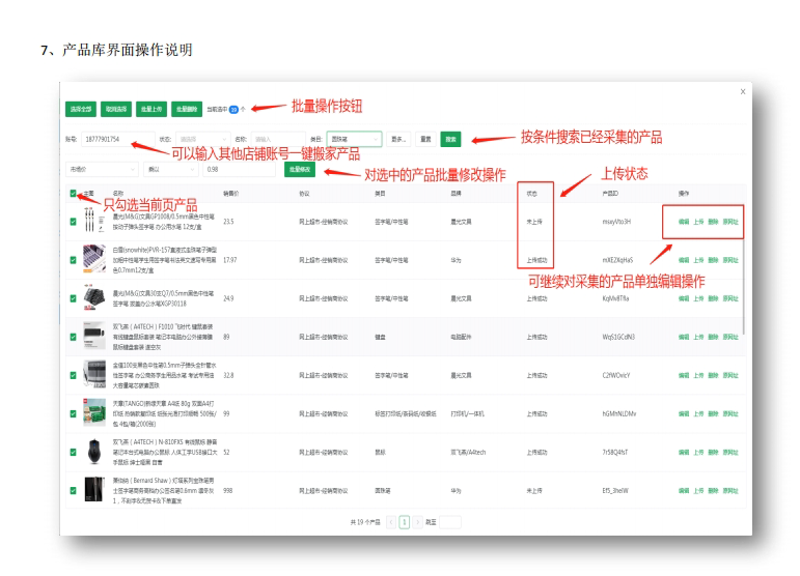The width and height of the screenshot is (800, 576).
Task: Click the 账号 account input field
Action: [x=118, y=139]
